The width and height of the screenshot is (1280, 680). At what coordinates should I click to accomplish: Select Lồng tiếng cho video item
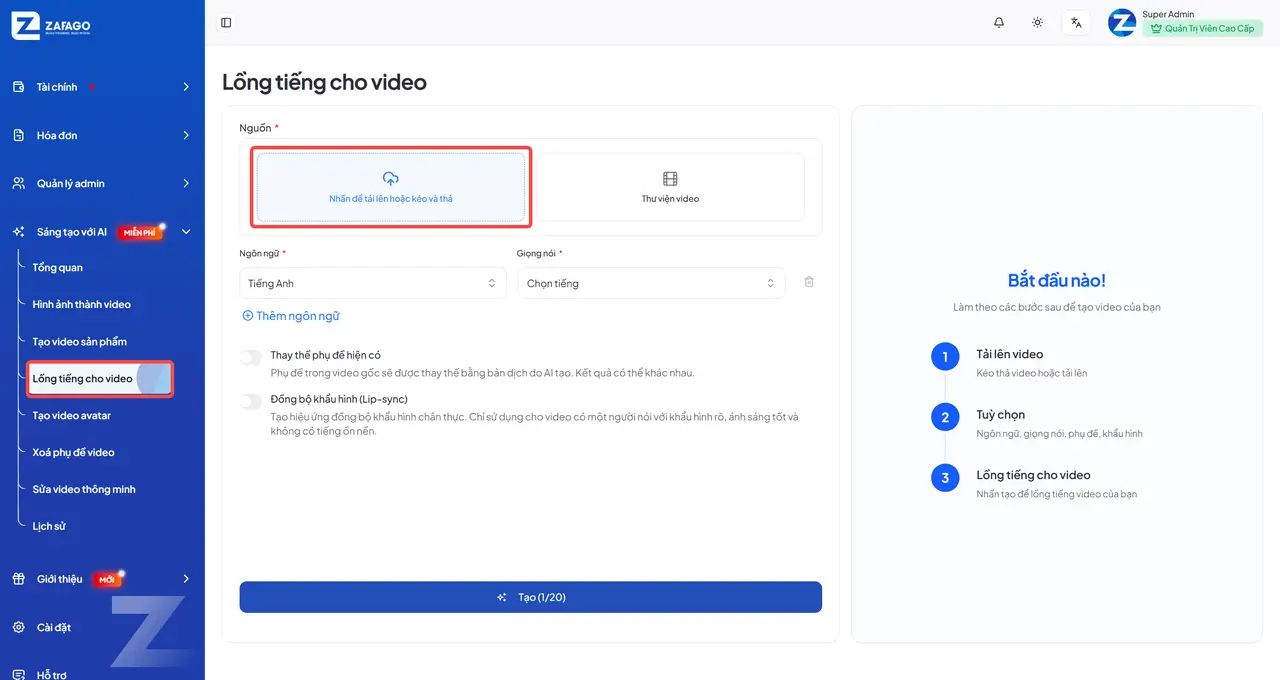[x=100, y=378]
